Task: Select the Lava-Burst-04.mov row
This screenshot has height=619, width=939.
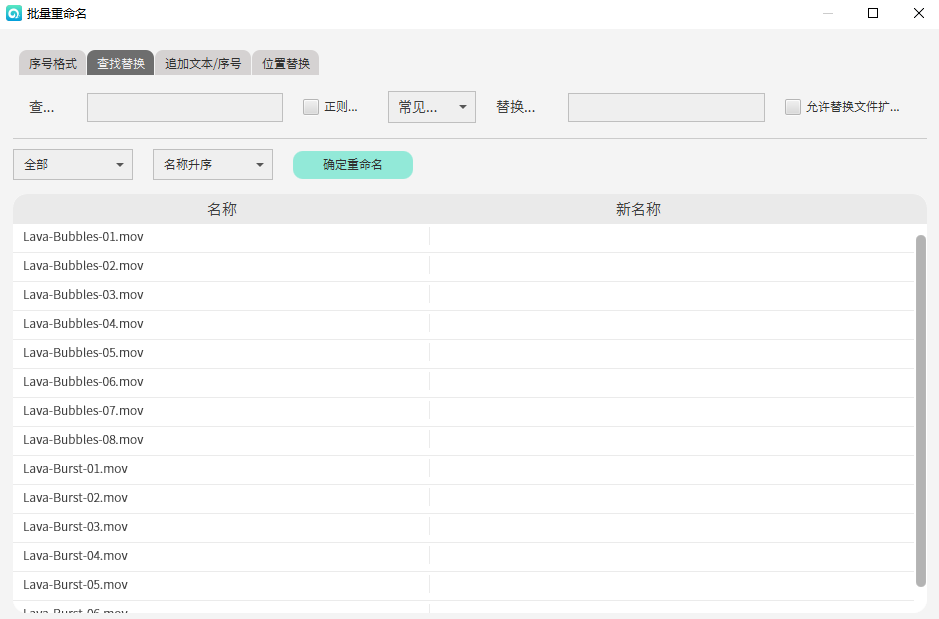Action: (464, 556)
